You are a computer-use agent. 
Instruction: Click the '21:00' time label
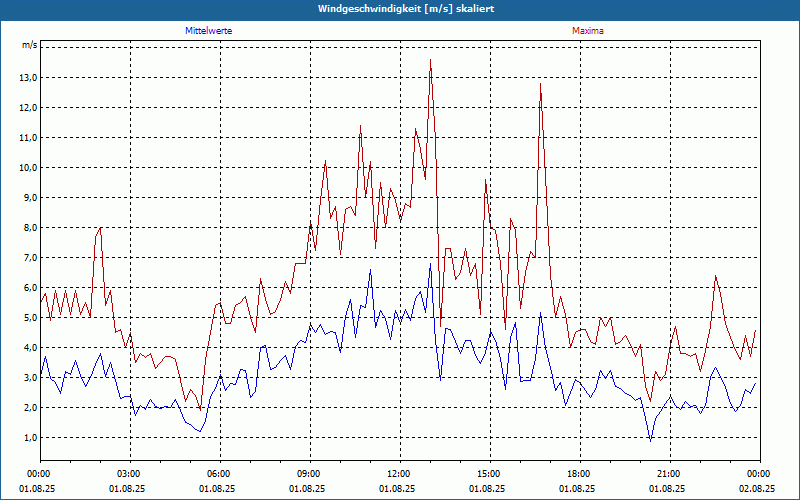pyautogui.click(x=670, y=474)
